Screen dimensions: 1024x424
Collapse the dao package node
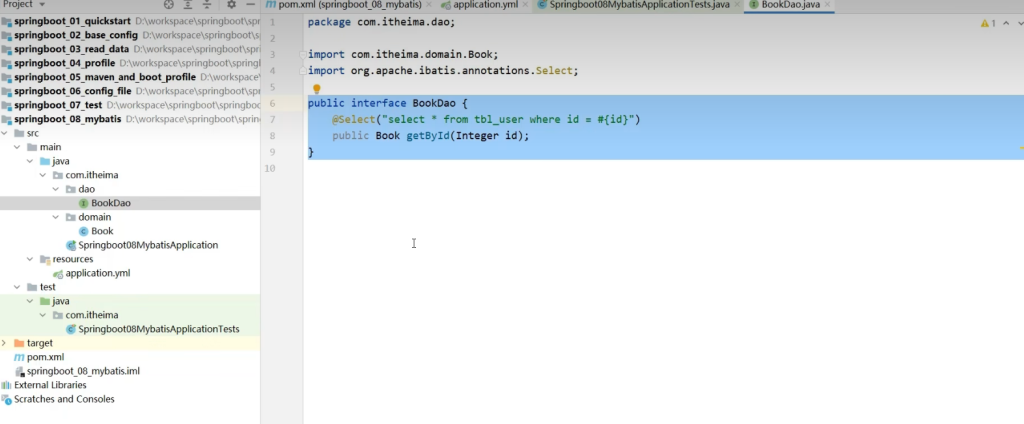click(57, 189)
